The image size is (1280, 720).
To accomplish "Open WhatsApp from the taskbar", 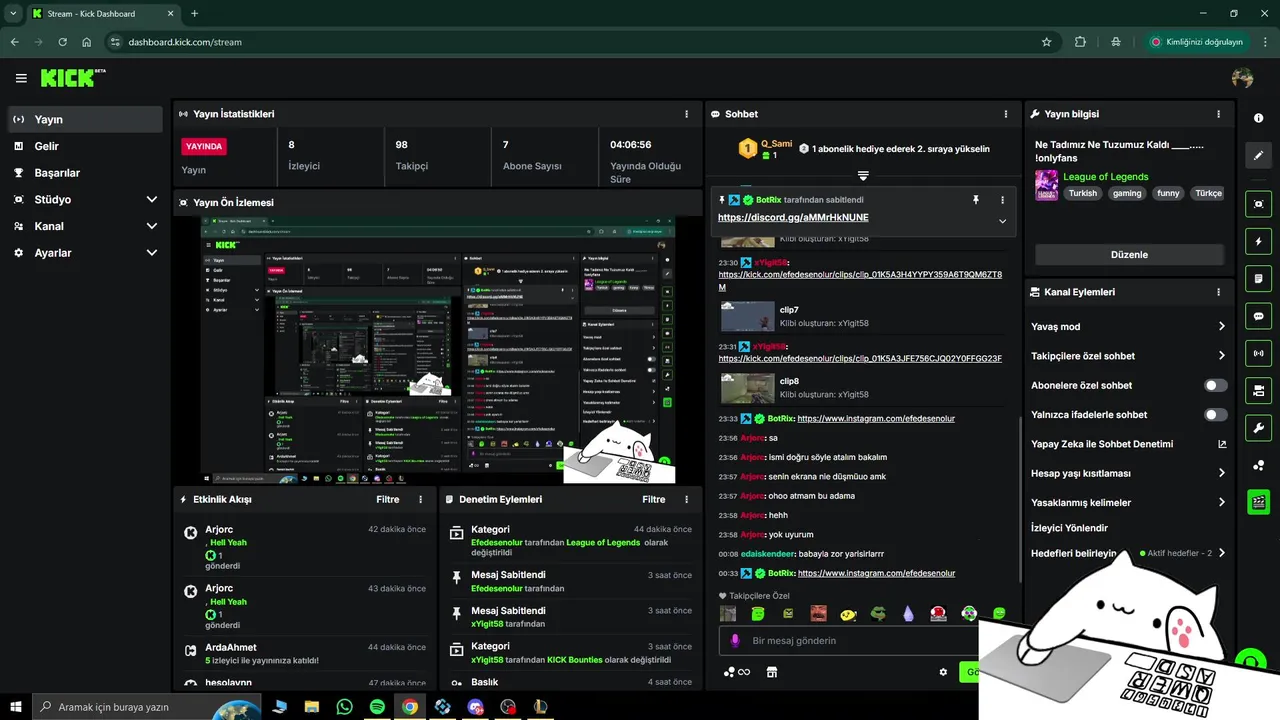I will [345, 706].
